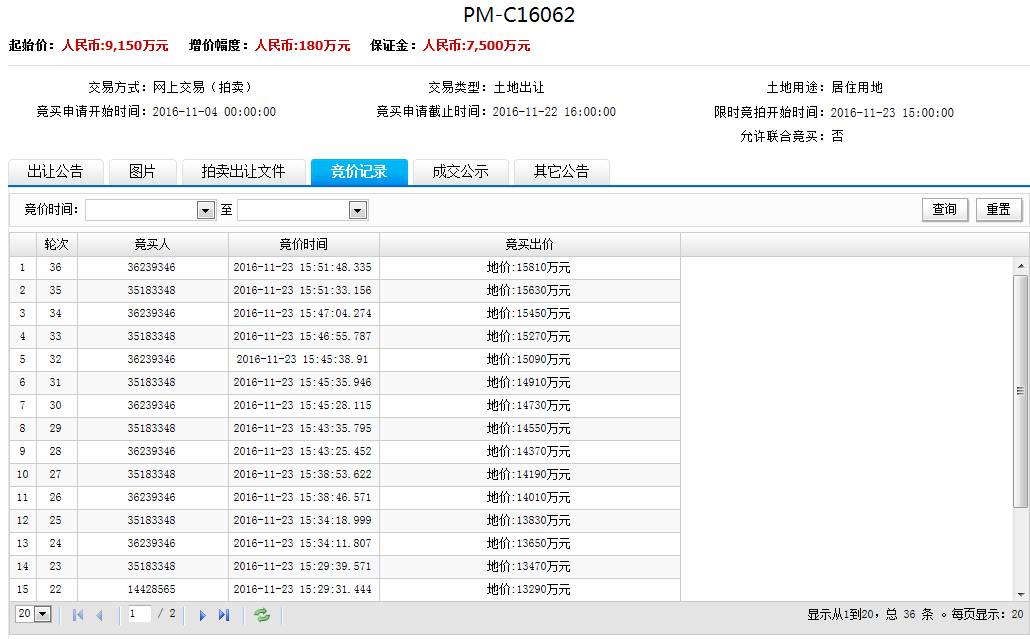Sort by the 竞买出价 column header
Screen dimensions: 1030x639
click(529, 244)
